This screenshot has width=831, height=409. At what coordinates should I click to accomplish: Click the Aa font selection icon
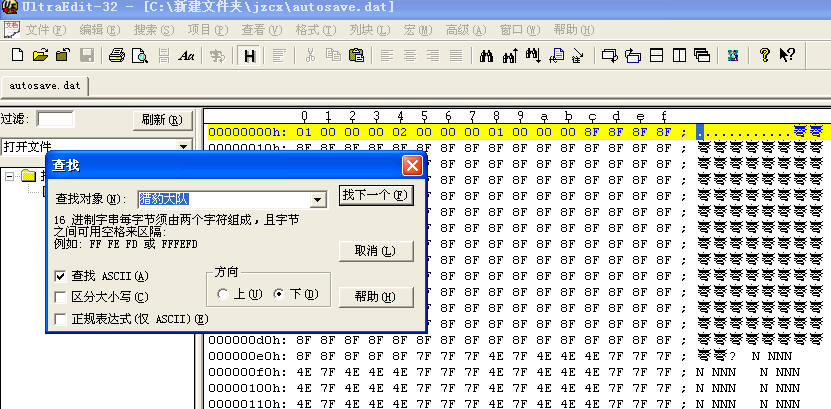[x=186, y=55]
